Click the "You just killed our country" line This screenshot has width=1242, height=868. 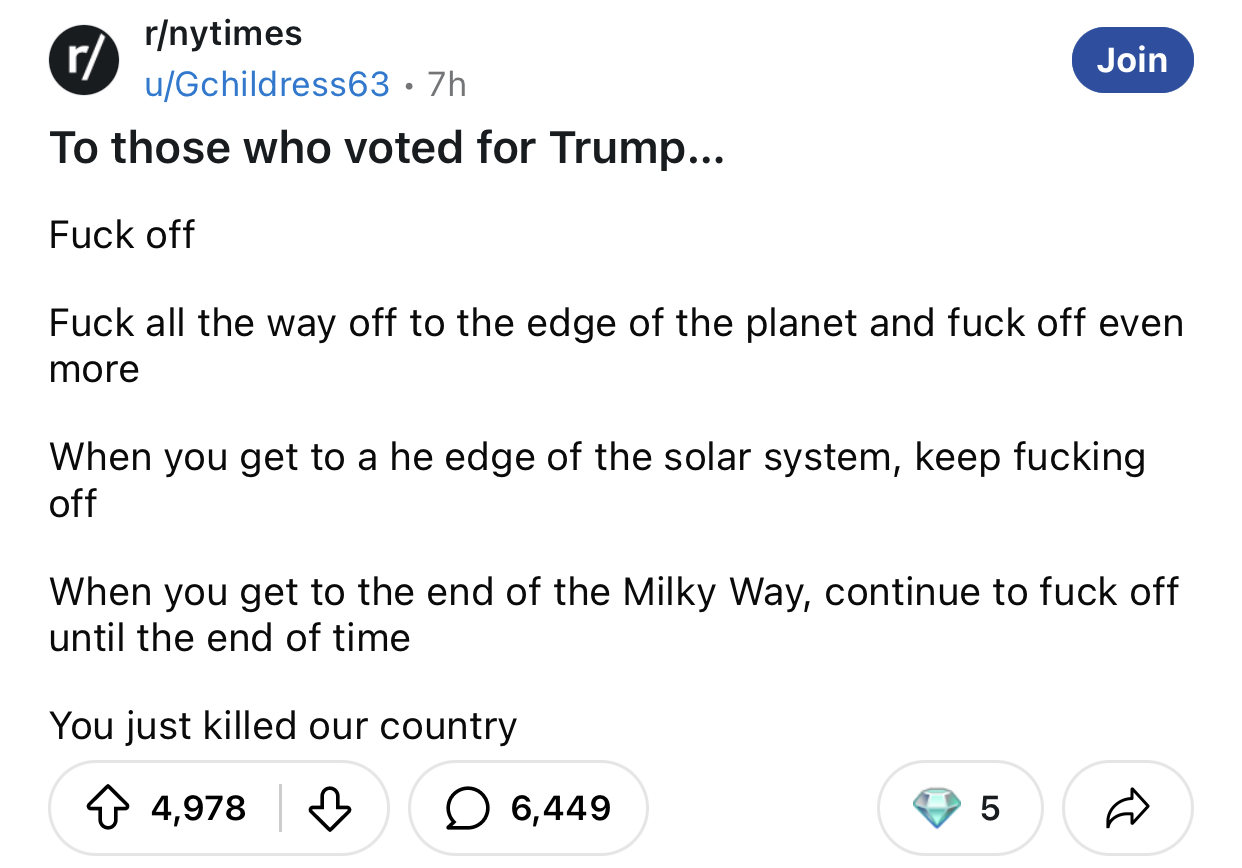[283, 725]
